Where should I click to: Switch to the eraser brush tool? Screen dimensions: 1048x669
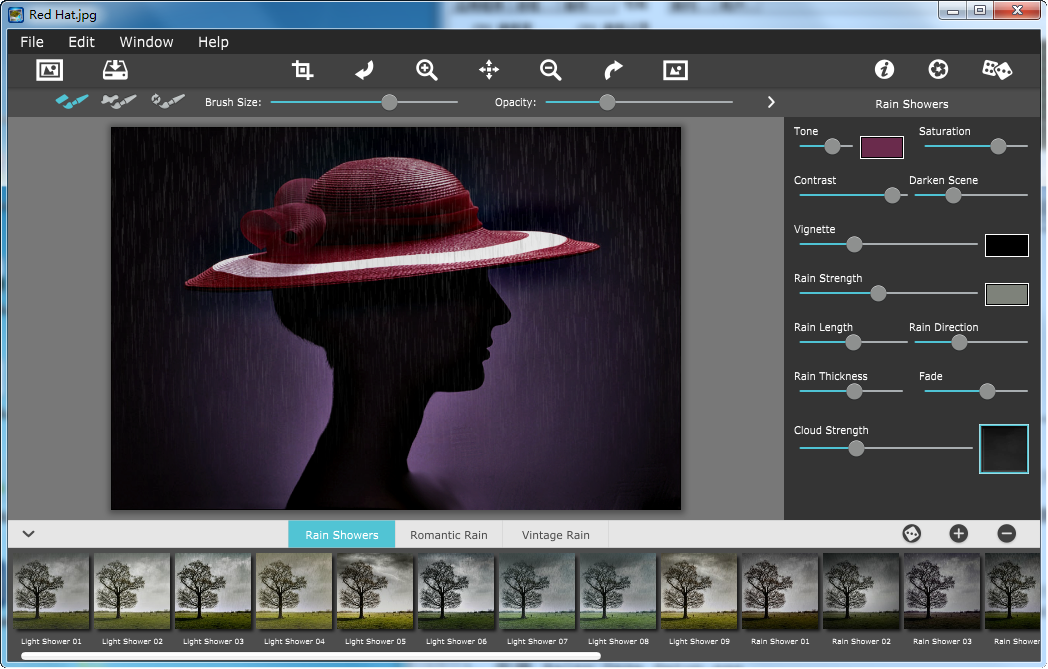[119, 101]
